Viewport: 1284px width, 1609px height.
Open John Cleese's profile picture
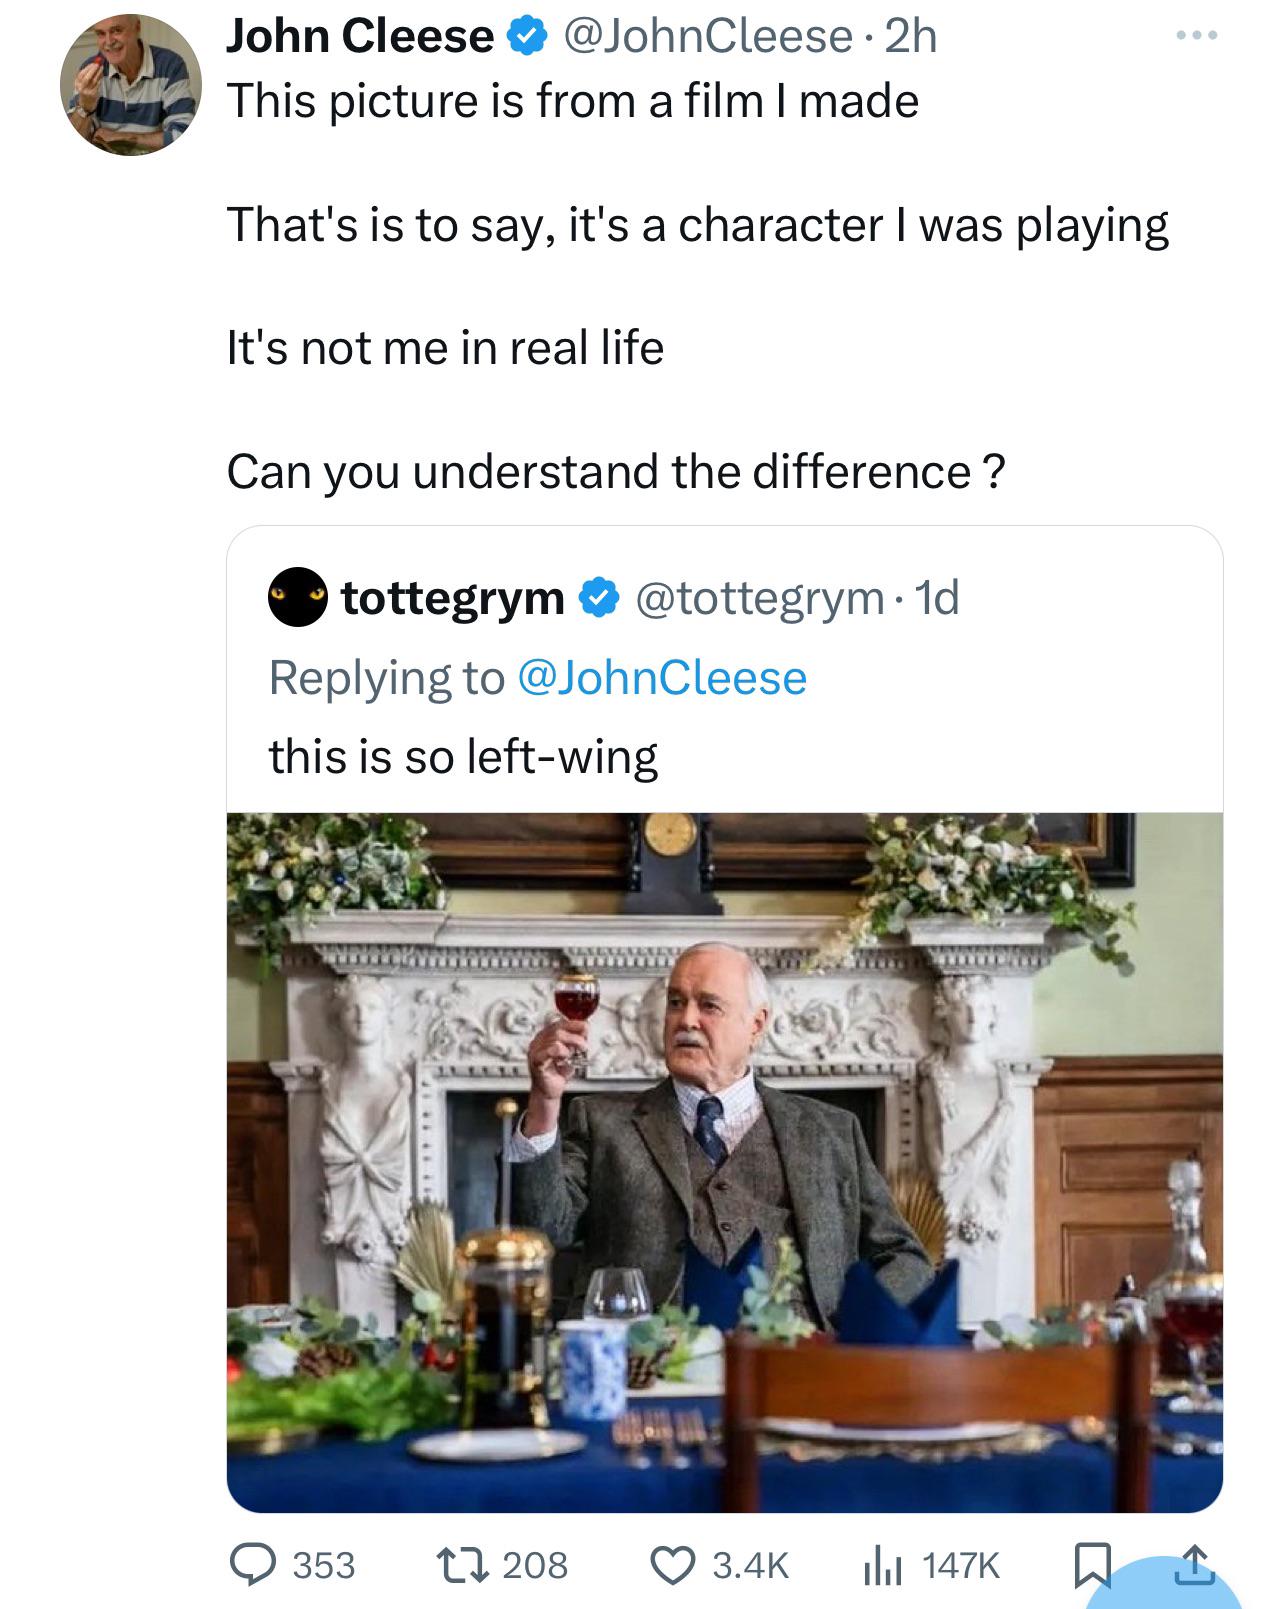131,85
